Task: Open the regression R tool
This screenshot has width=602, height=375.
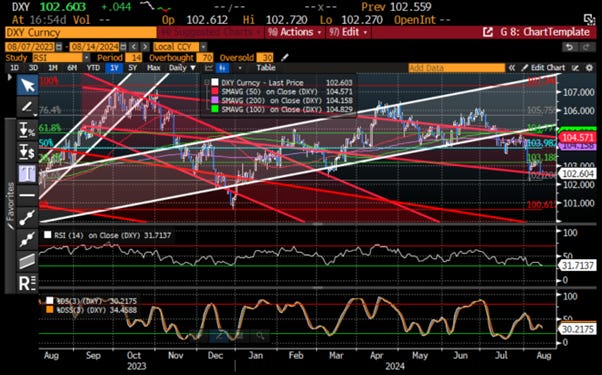Action: click(27, 283)
